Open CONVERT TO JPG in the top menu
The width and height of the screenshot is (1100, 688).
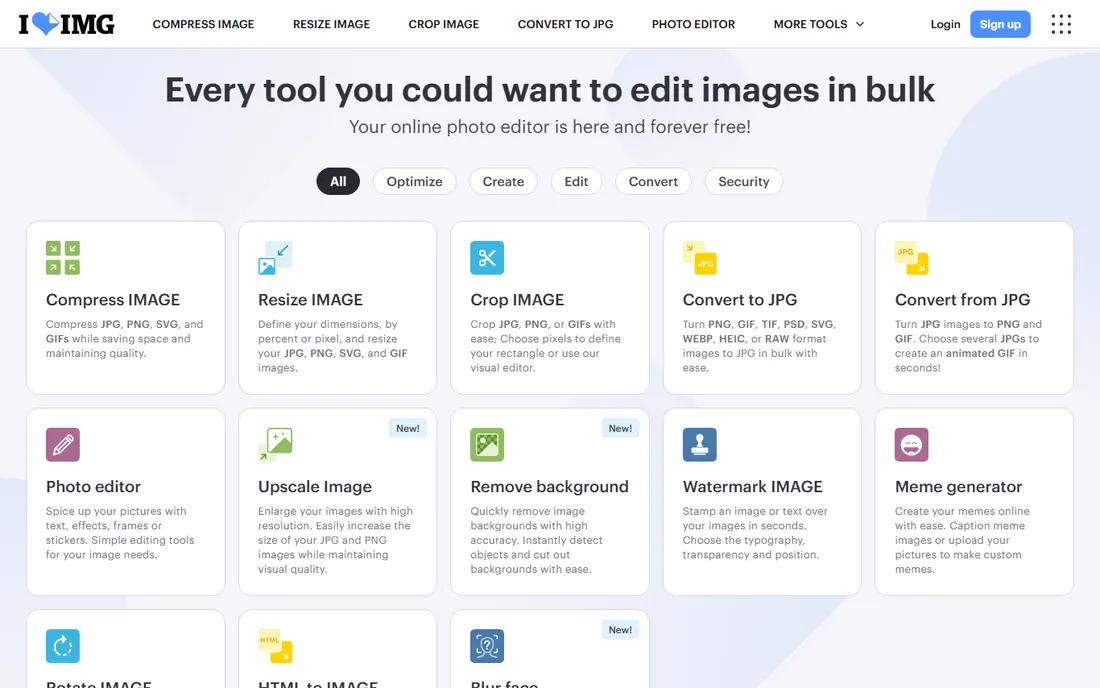click(x=565, y=24)
